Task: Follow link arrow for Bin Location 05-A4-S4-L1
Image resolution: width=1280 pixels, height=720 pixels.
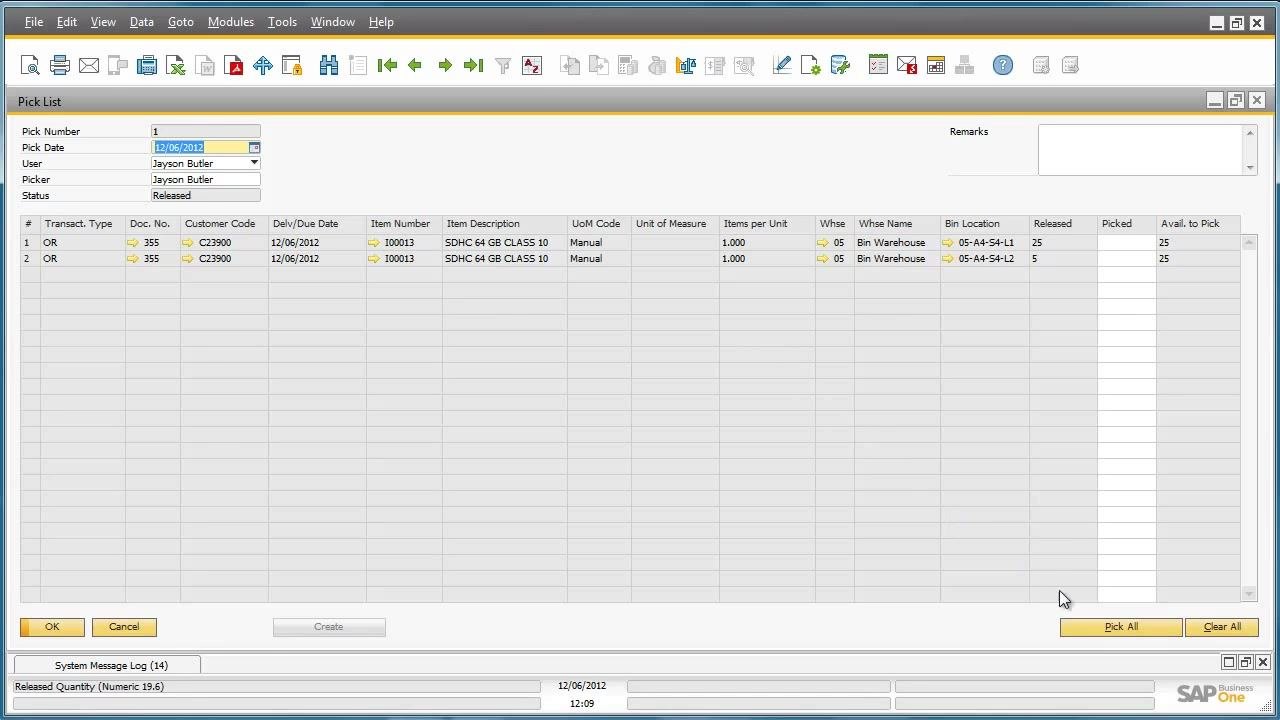Action: pos(948,243)
